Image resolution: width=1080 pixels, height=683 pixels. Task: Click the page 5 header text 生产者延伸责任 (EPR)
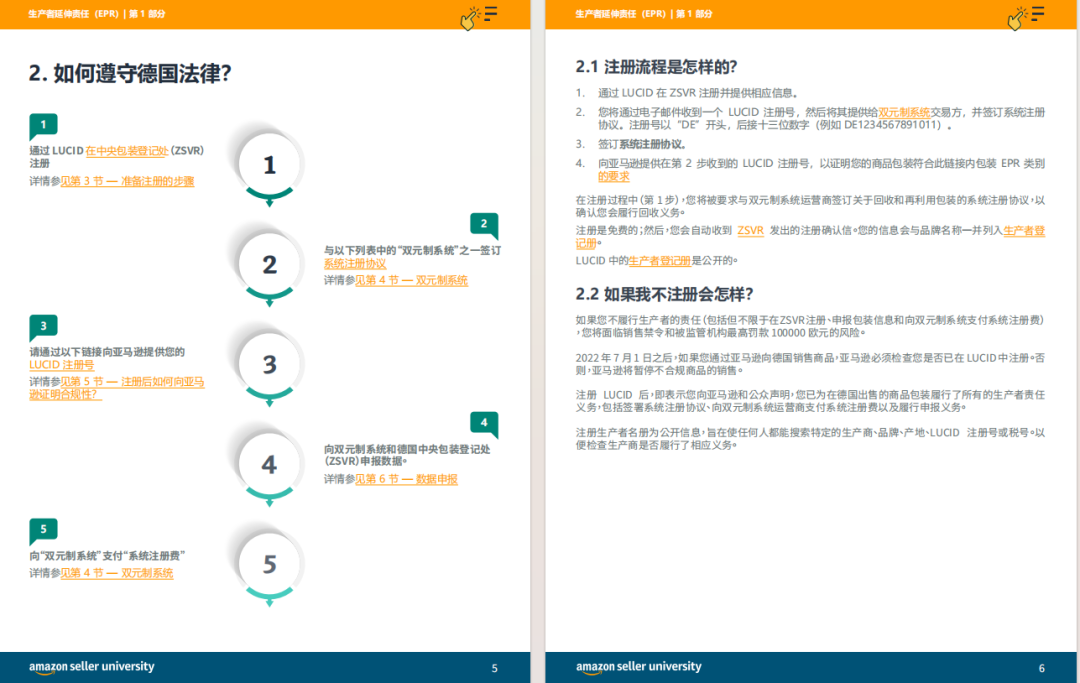[x=73, y=14]
